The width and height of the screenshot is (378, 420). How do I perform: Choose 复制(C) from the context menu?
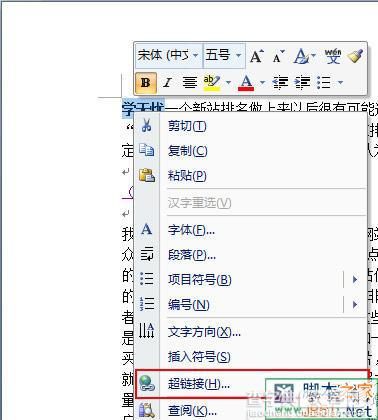pos(250,151)
